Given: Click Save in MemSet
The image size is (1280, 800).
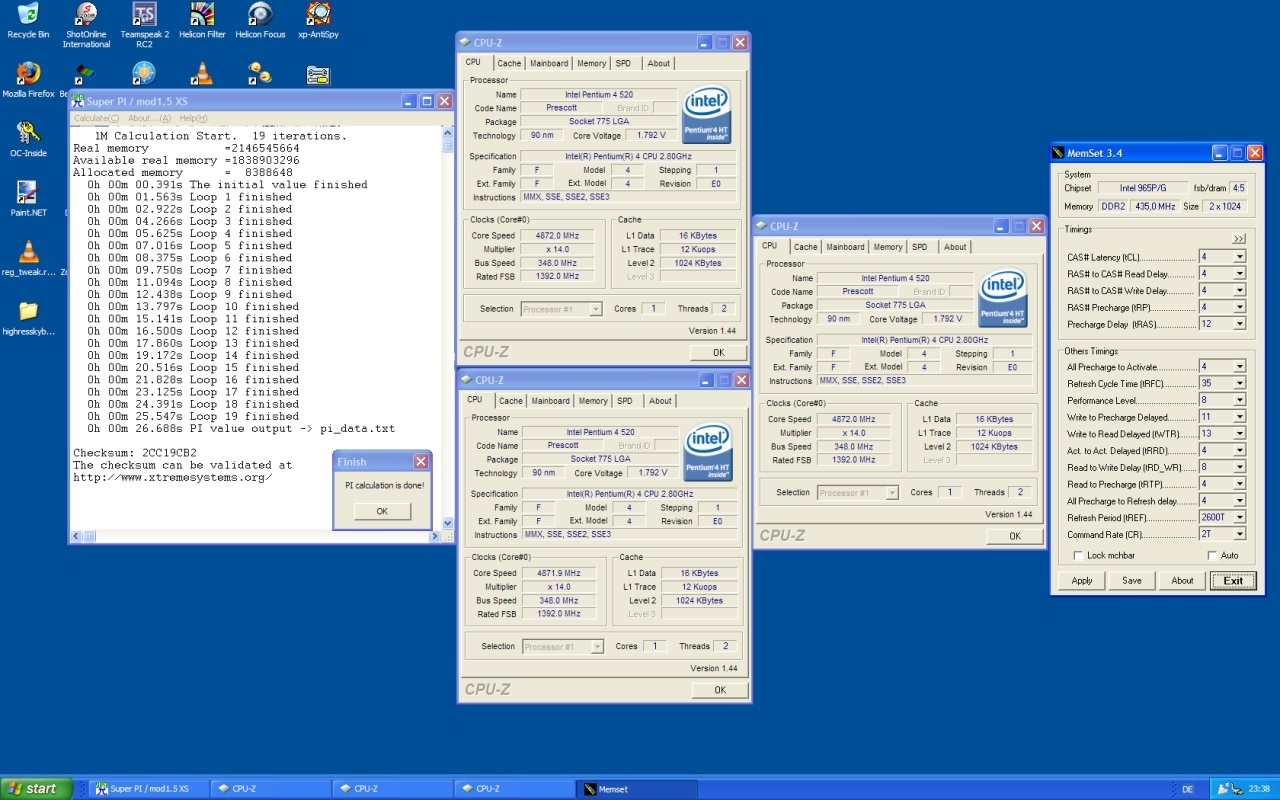Looking at the screenshot, I should [1132, 581].
